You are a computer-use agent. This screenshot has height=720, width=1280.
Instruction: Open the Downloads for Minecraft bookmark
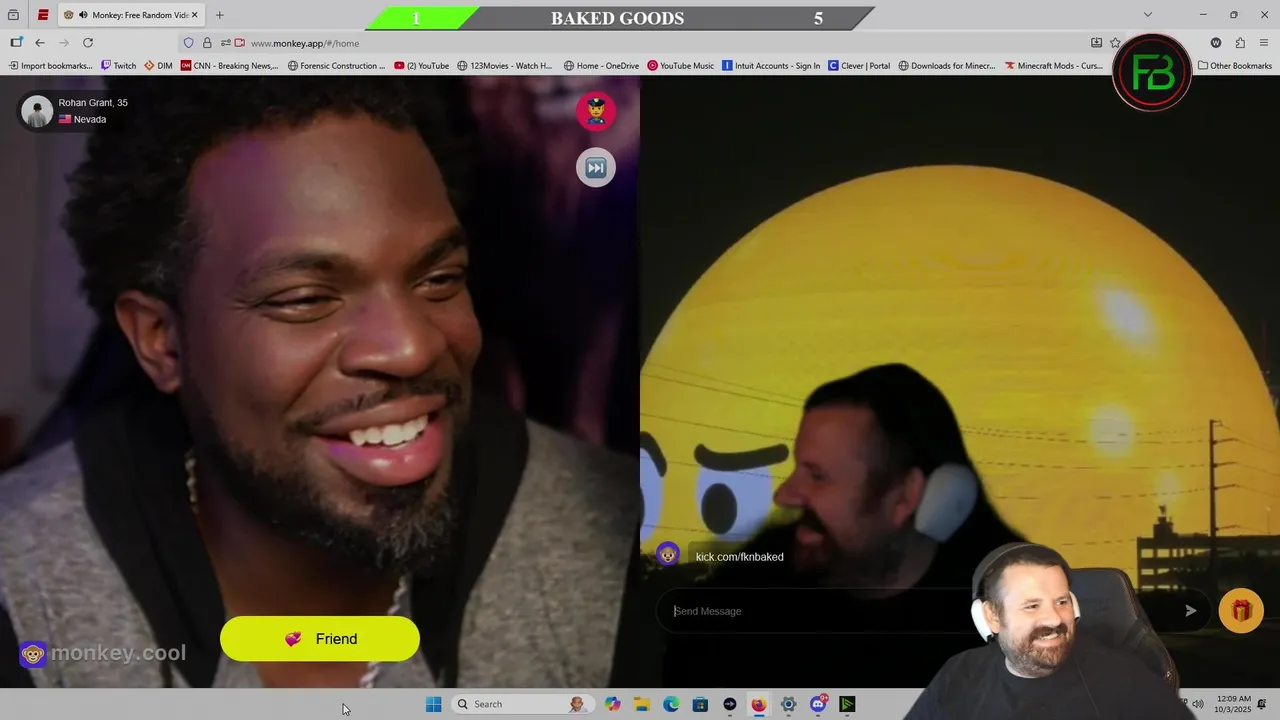tap(947, 66)
